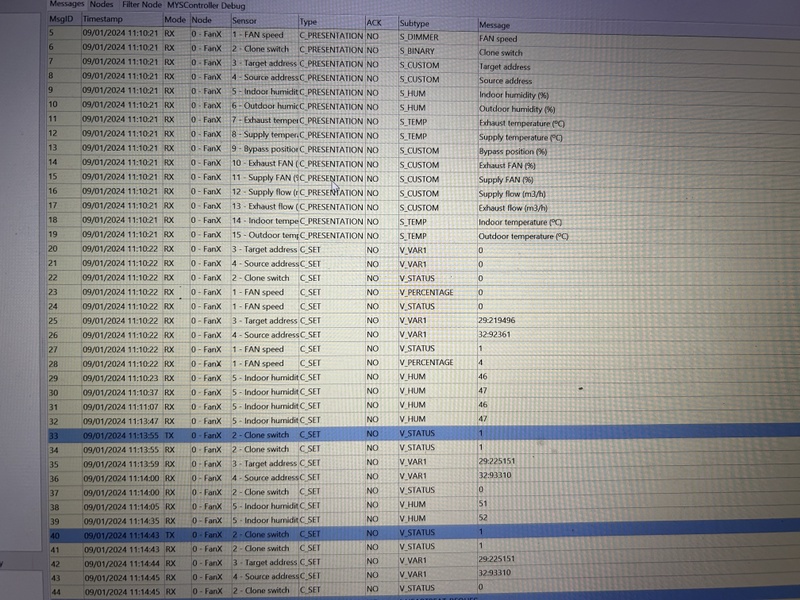Select message '32:92361' in row 26

(x=494, y=335)
